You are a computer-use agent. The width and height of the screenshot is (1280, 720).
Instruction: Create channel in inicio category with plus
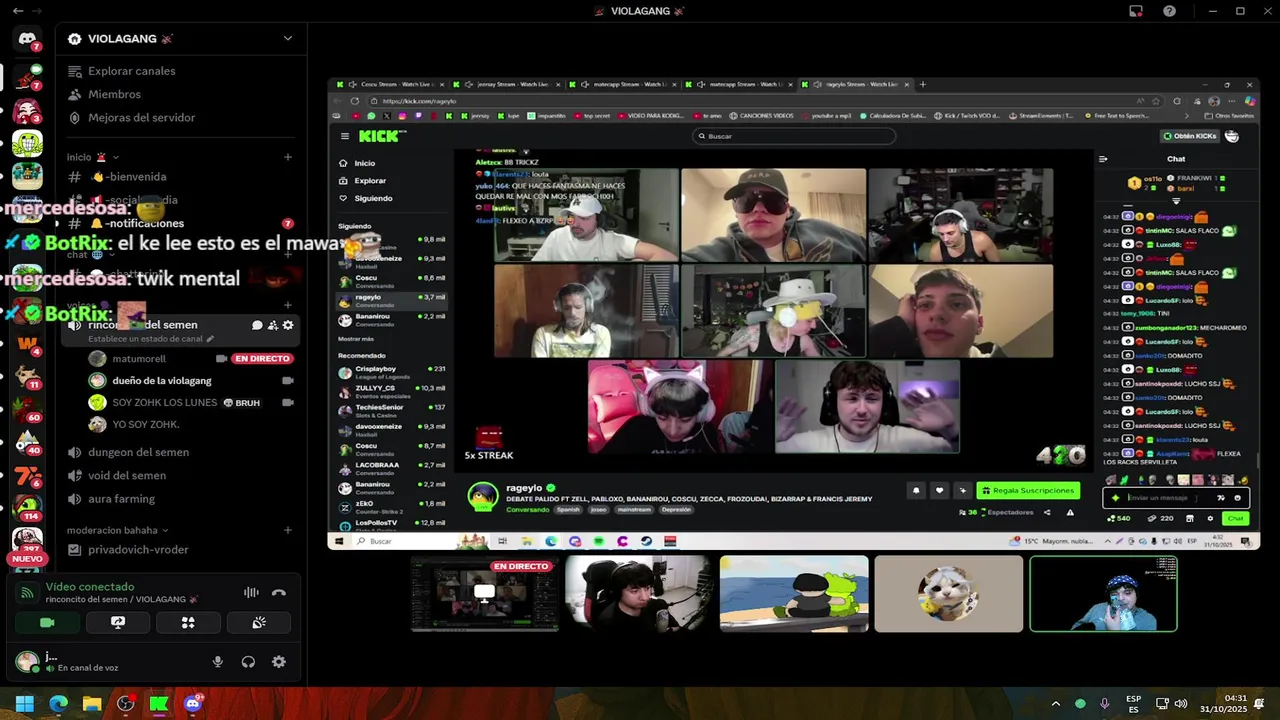click(x=288, y=157)
